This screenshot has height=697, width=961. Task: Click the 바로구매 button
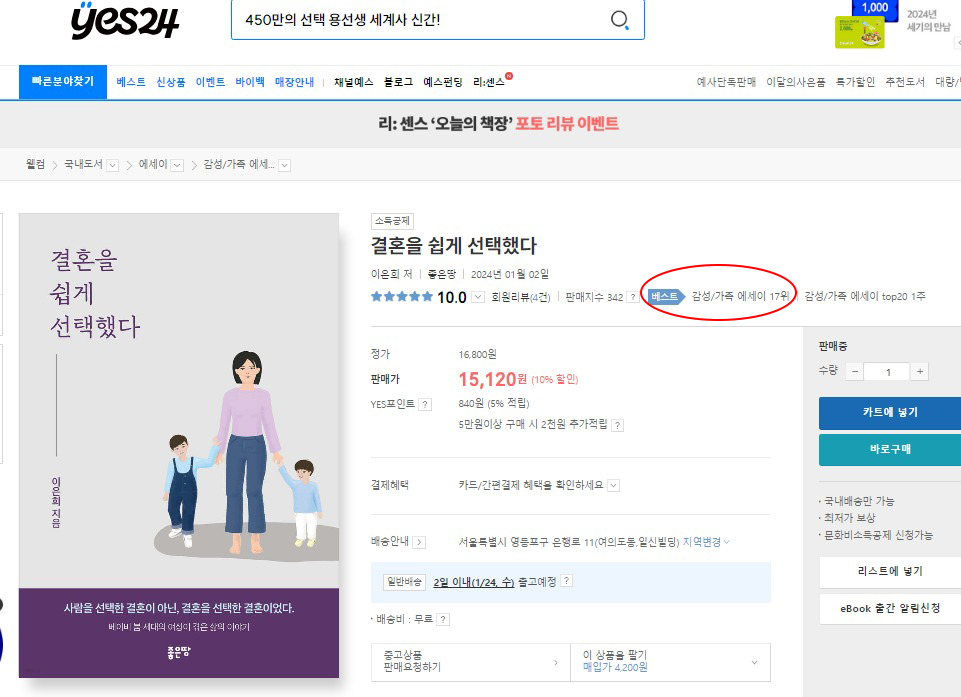[890, 449]
